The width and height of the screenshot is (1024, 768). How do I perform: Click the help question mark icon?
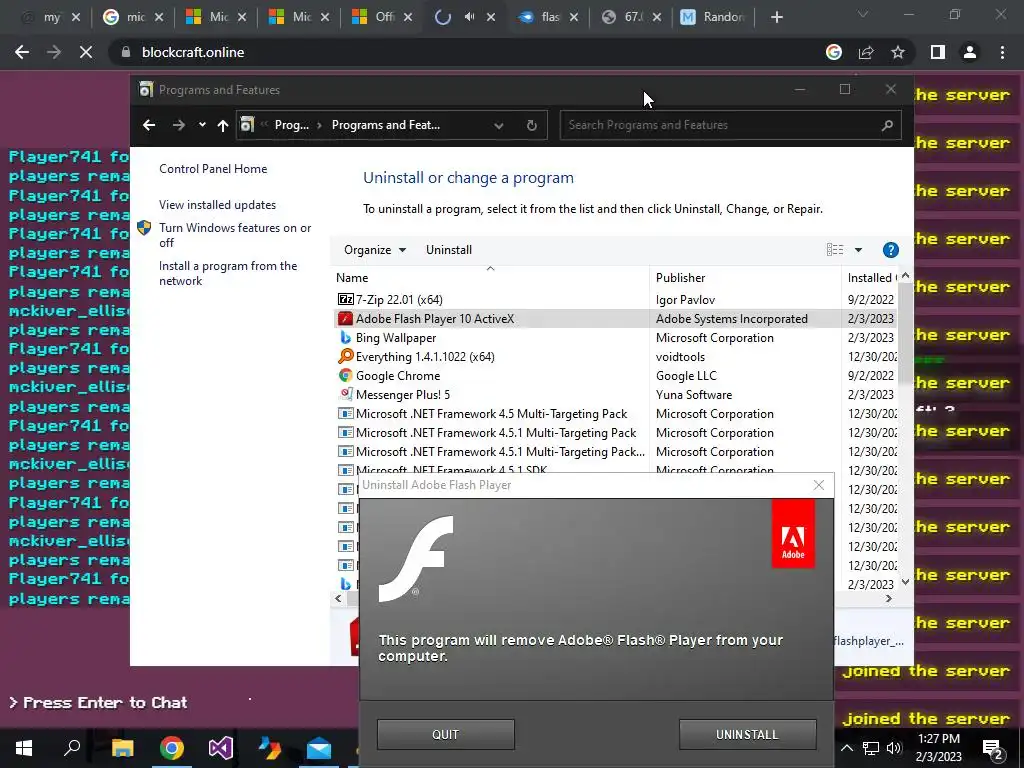point(890,249)
